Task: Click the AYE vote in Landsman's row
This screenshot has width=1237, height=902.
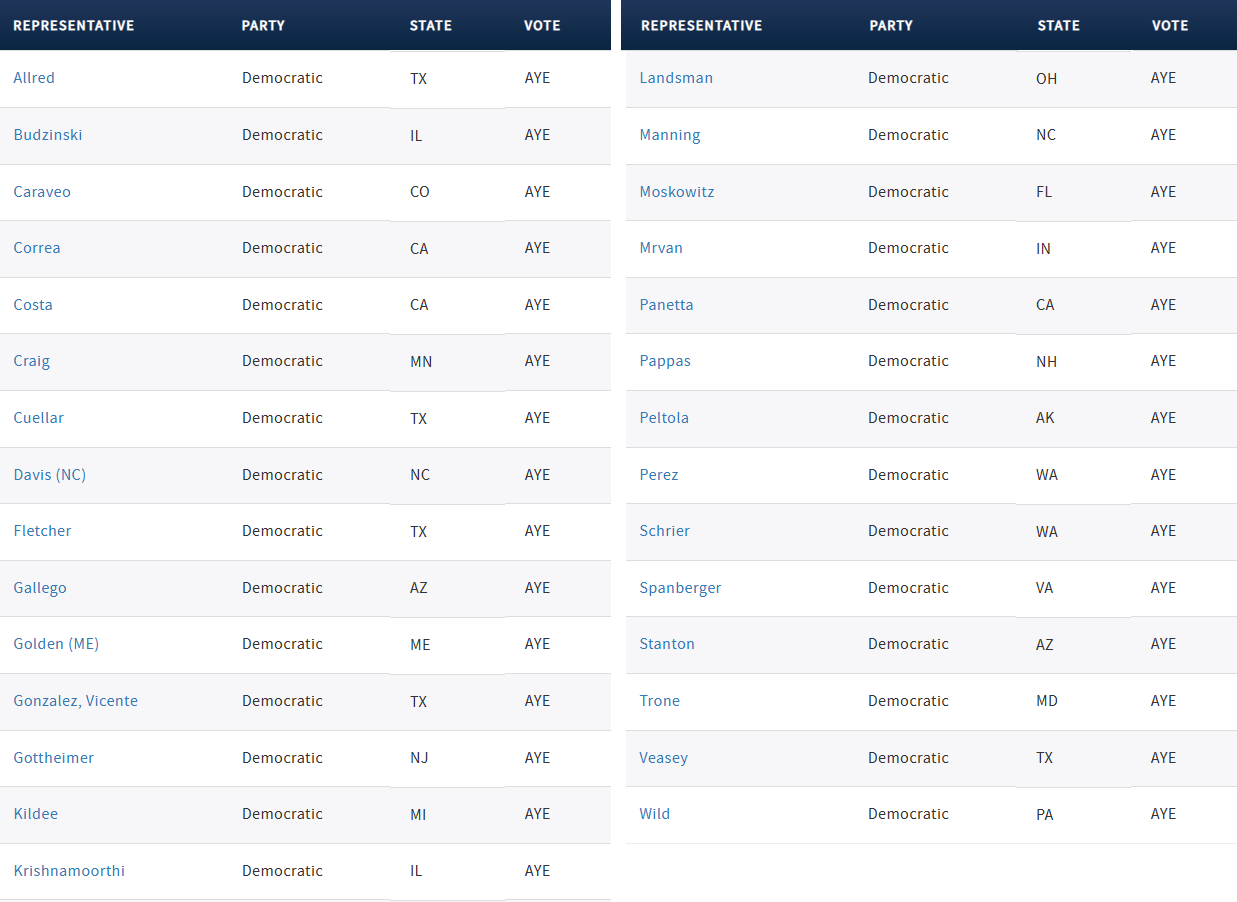Action: 1163,78
